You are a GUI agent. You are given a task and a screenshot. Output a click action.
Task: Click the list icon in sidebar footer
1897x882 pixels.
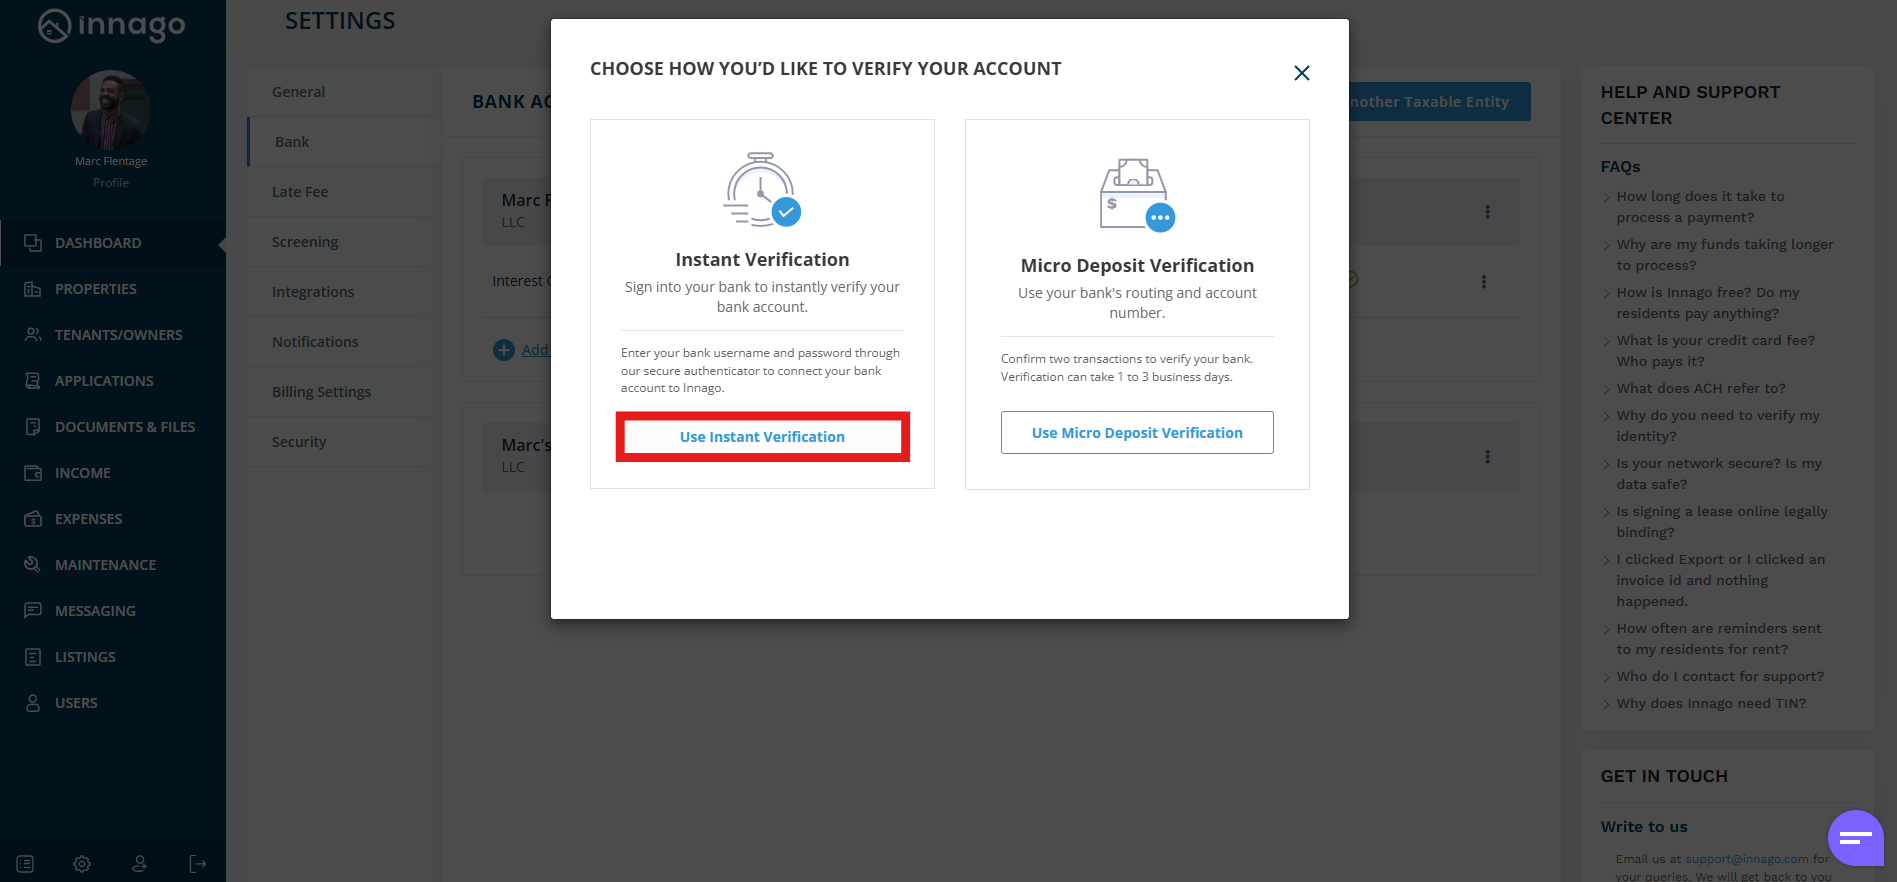point(25,864)
